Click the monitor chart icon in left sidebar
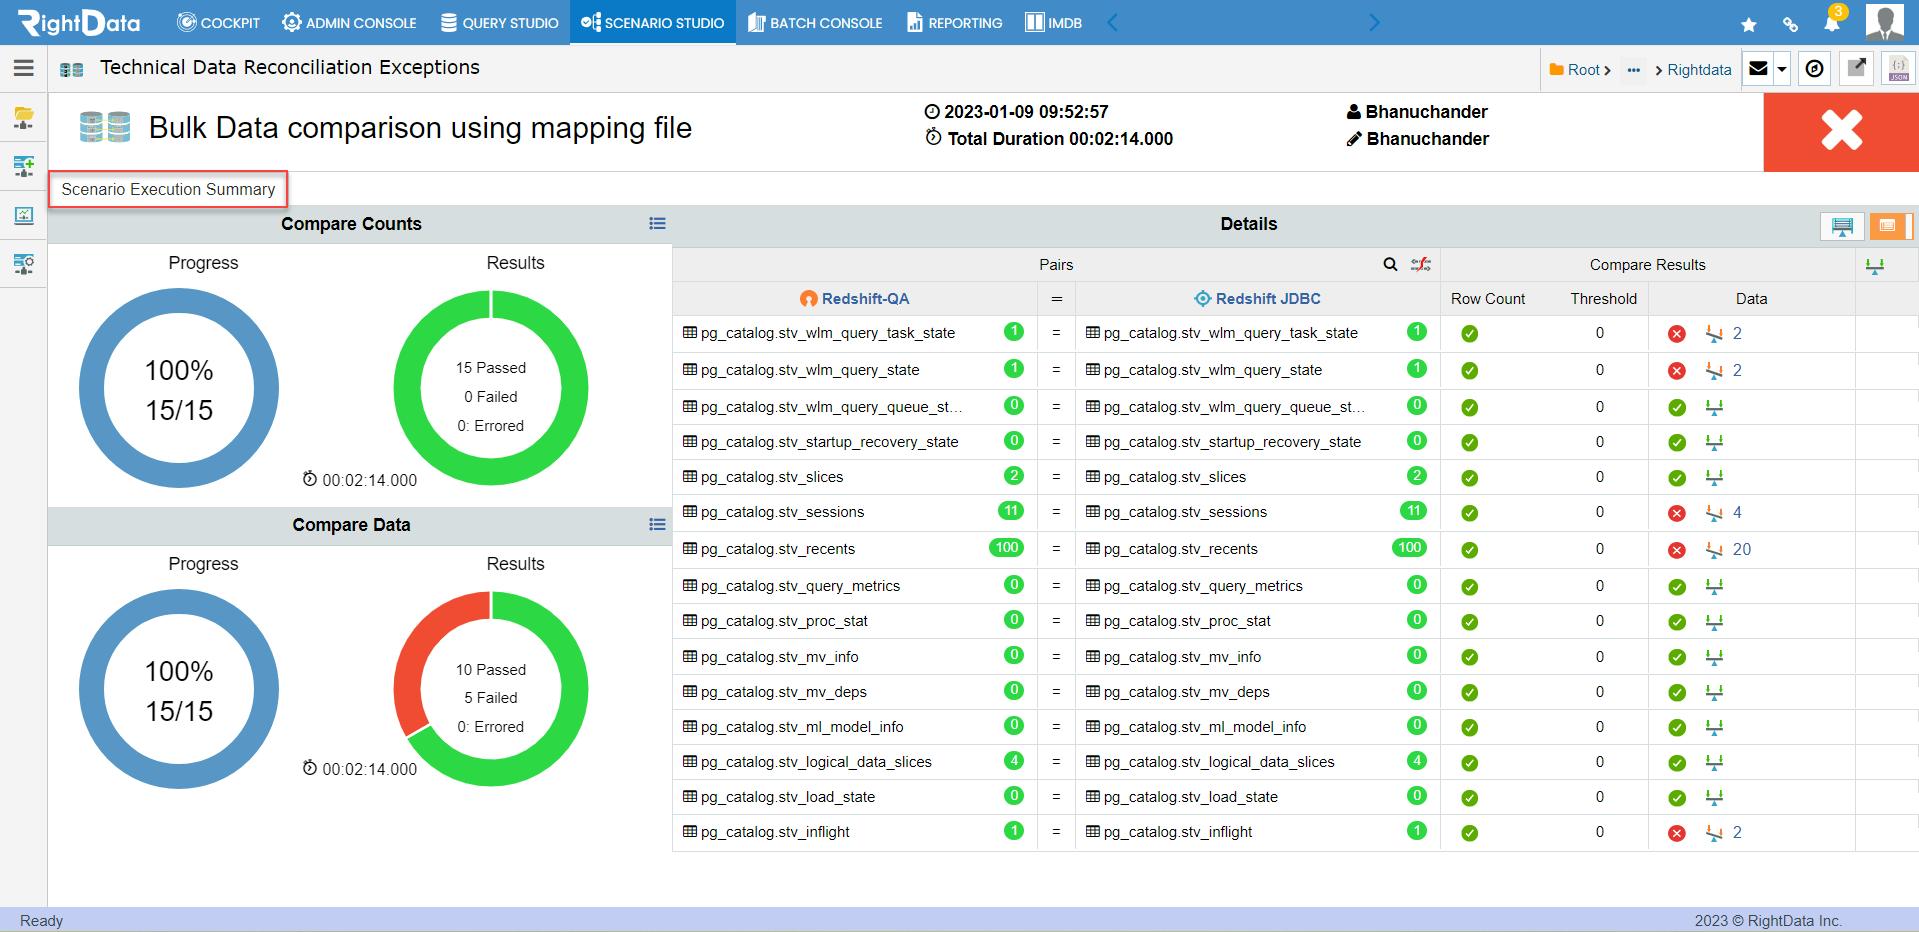 coord(24,215)
